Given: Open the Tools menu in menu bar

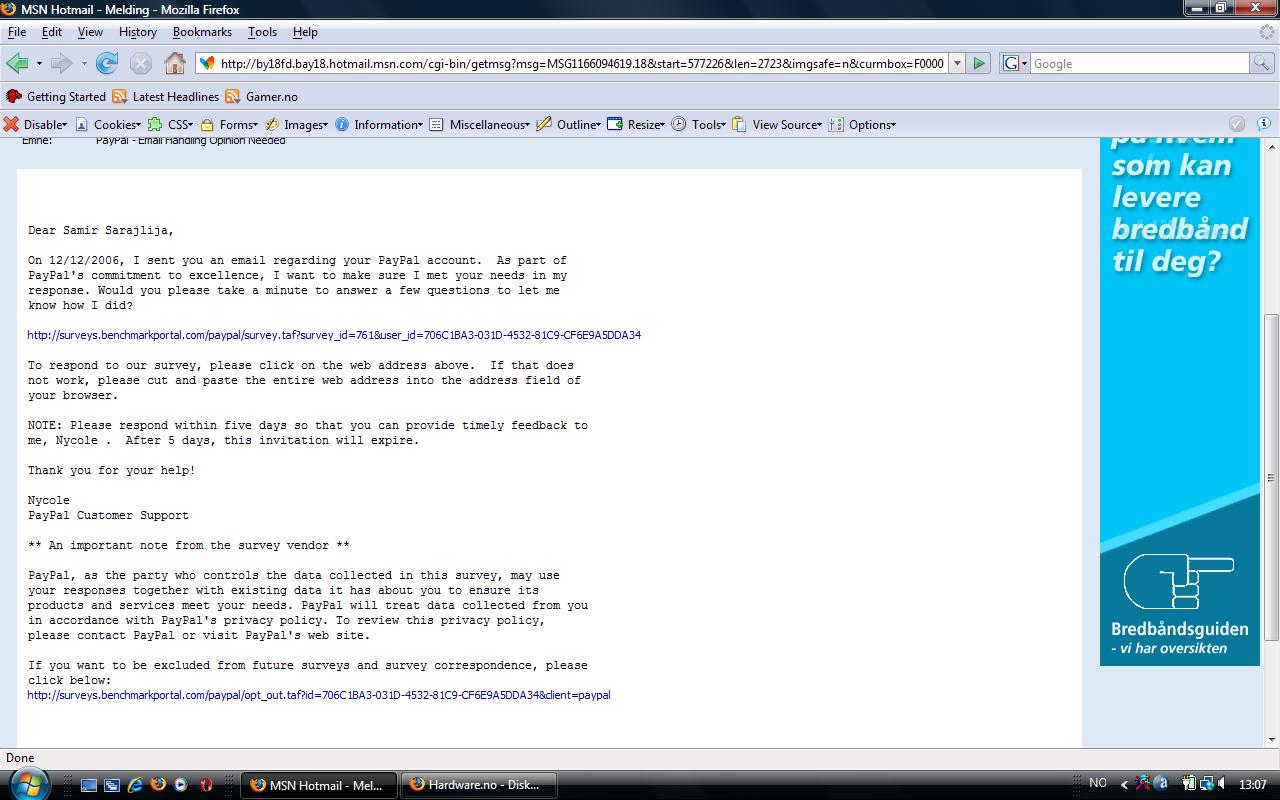Looking at the screenshot, I should 262,32.
